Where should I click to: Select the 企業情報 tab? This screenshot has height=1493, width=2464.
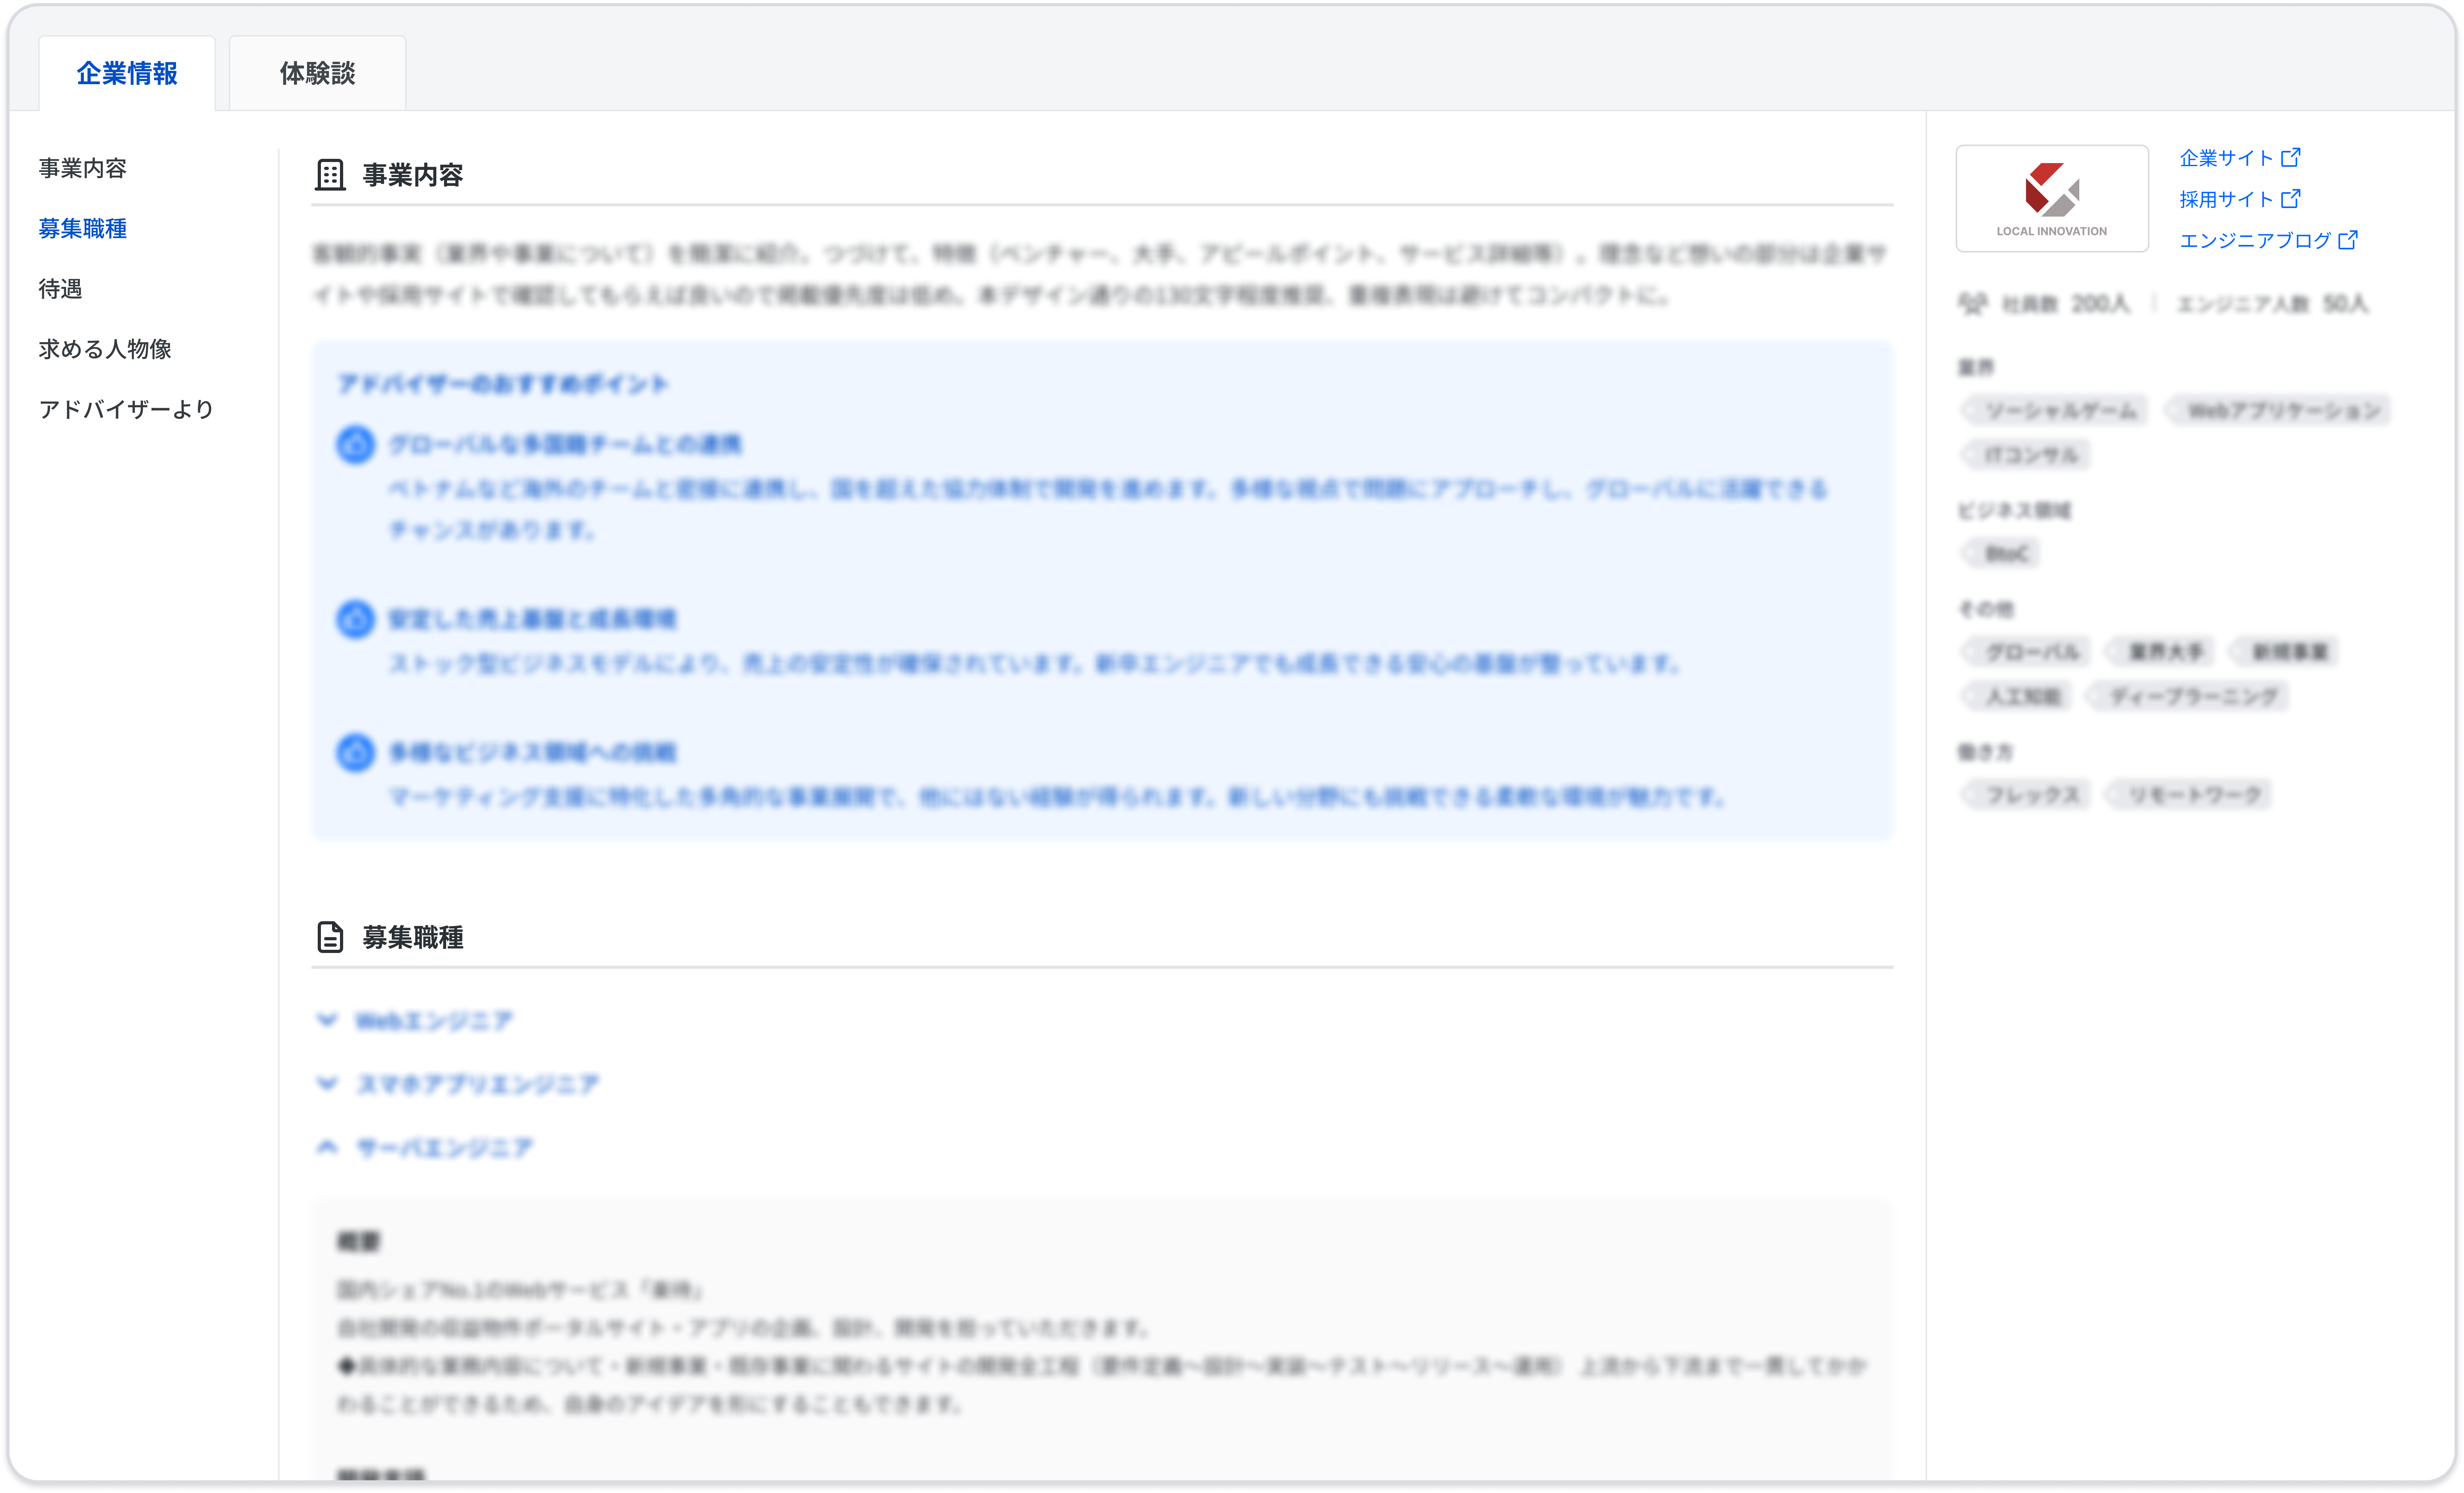click(x=127, y=73)
